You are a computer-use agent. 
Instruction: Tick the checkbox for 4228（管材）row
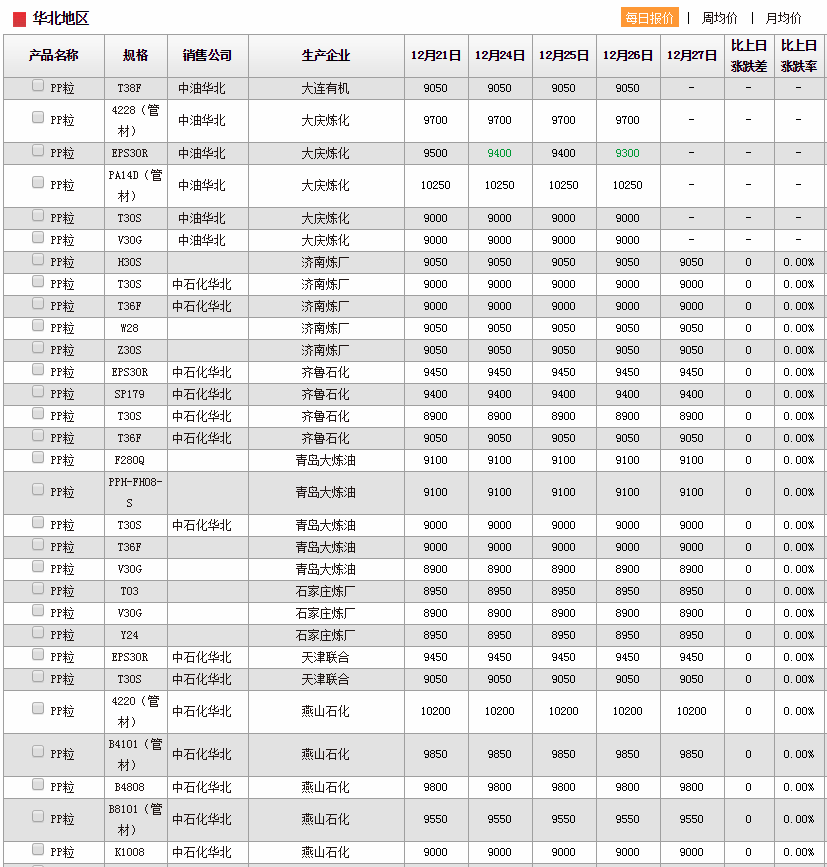click(38, 119)
